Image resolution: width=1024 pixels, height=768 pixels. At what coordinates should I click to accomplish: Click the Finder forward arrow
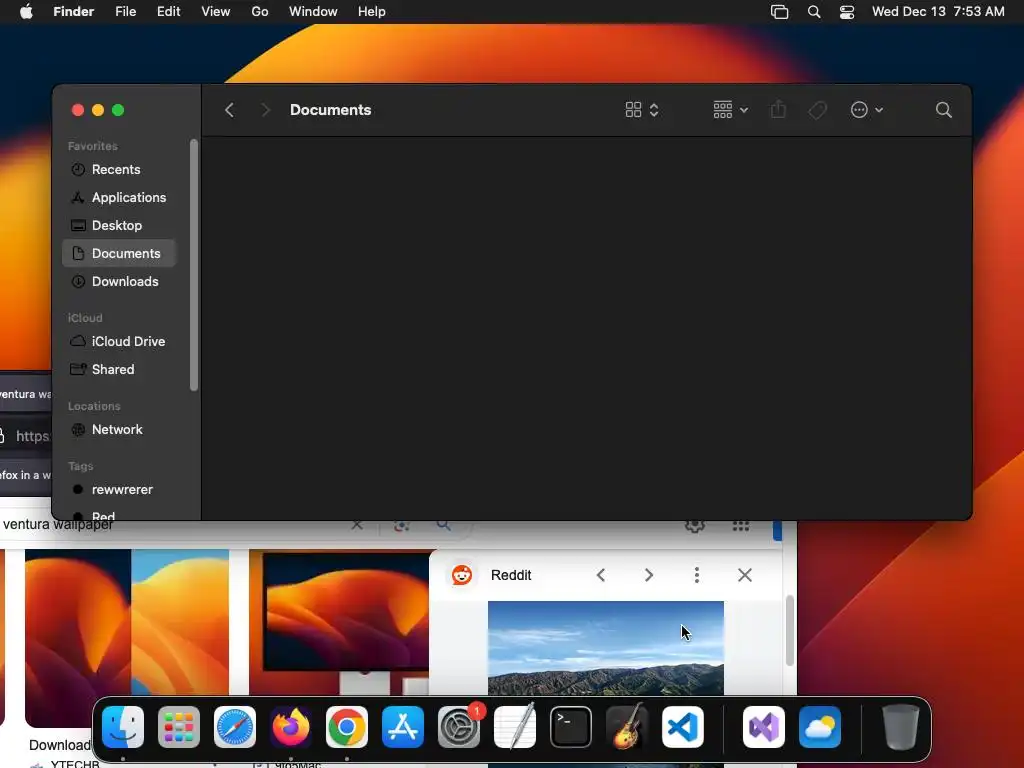[265, 110]
